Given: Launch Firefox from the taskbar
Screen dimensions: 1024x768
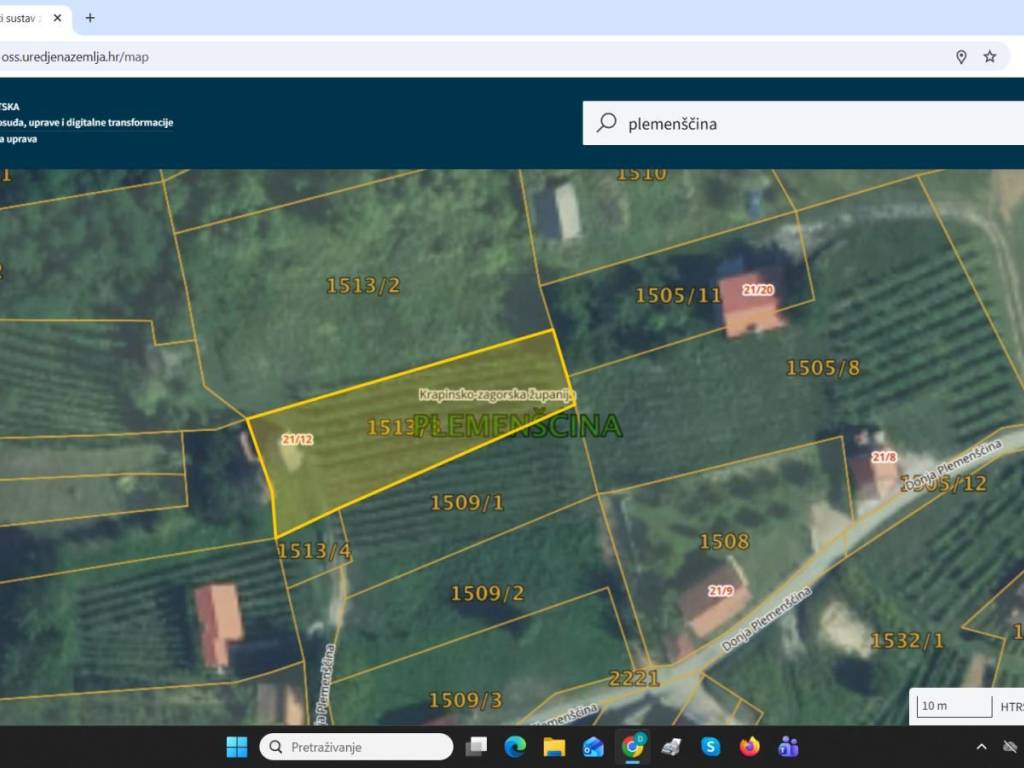Looking at the screenshot, I should [749, 747].
